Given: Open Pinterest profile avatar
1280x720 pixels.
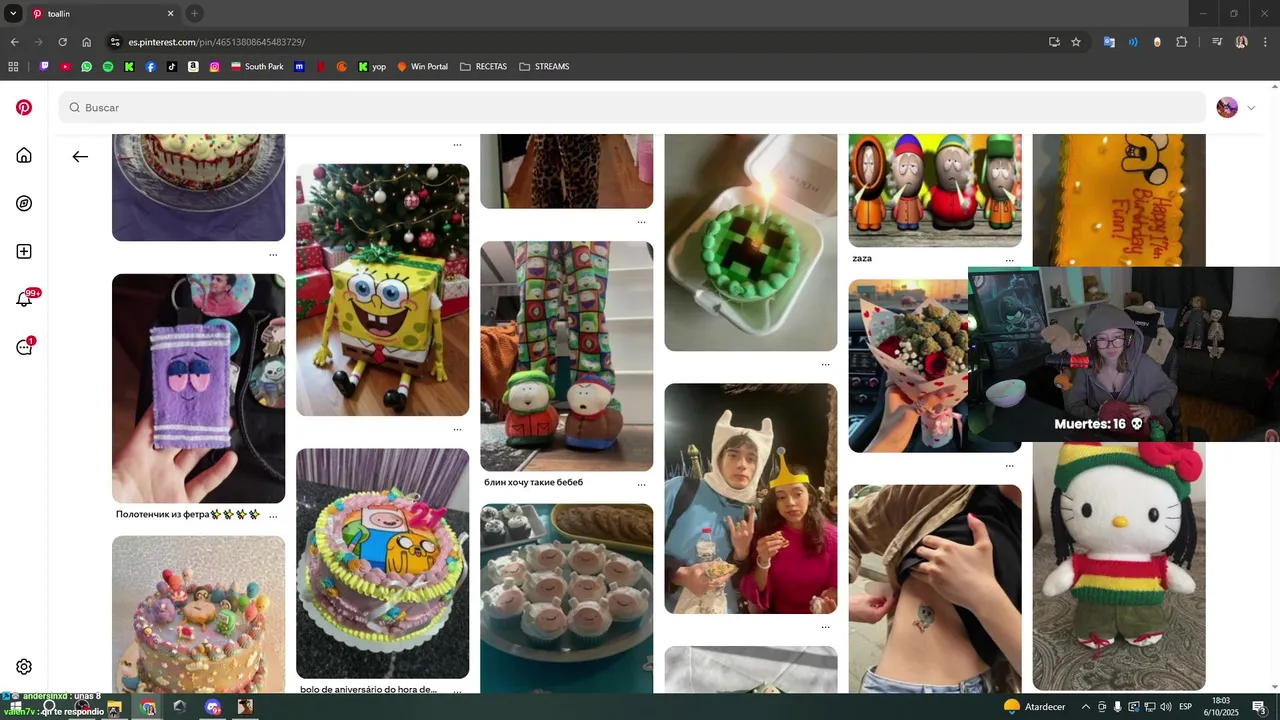Looking at the screenshot, I should 1227,107.
